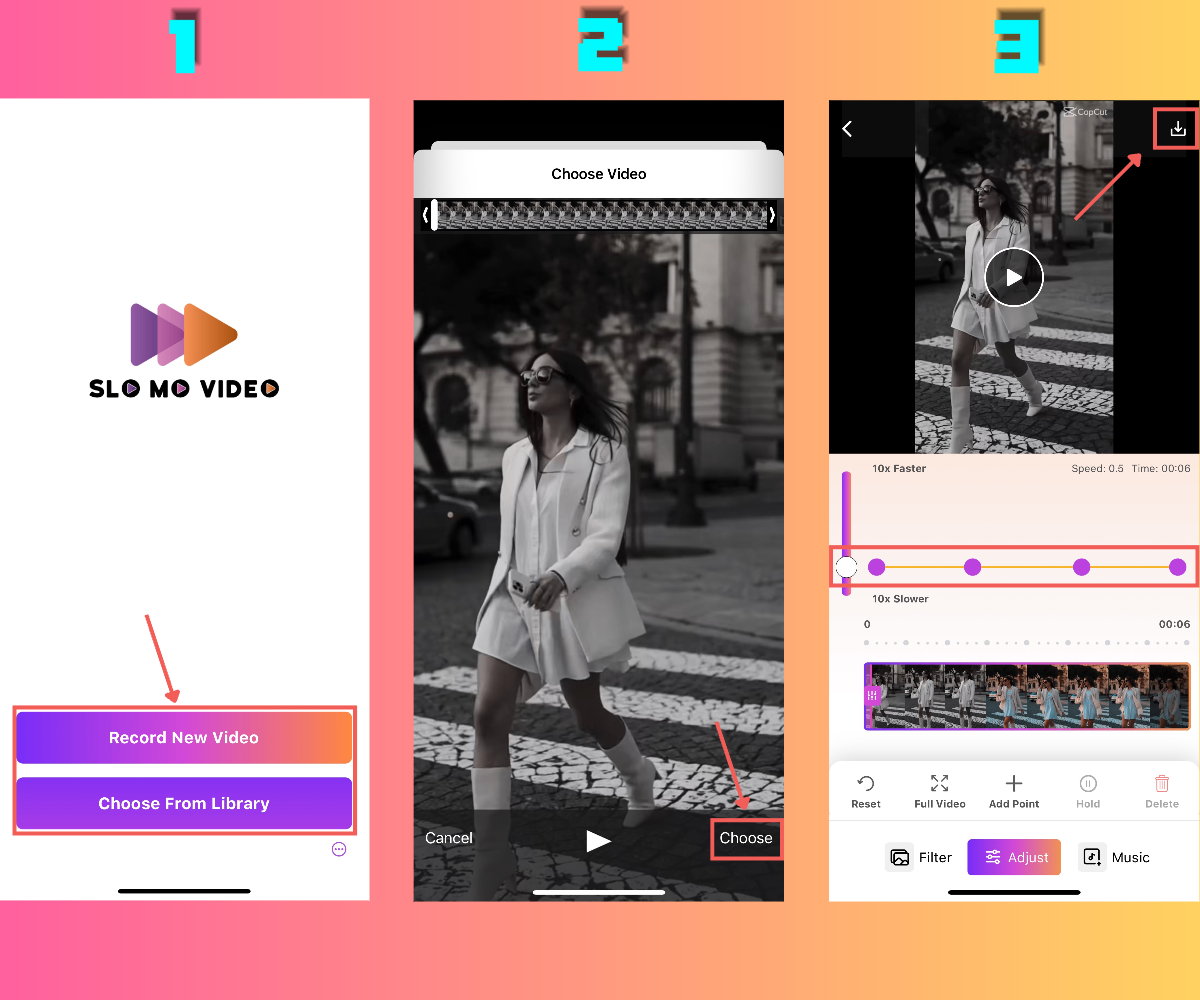
Task: Click the '10x Slower' label
Action: coord(900,599)
